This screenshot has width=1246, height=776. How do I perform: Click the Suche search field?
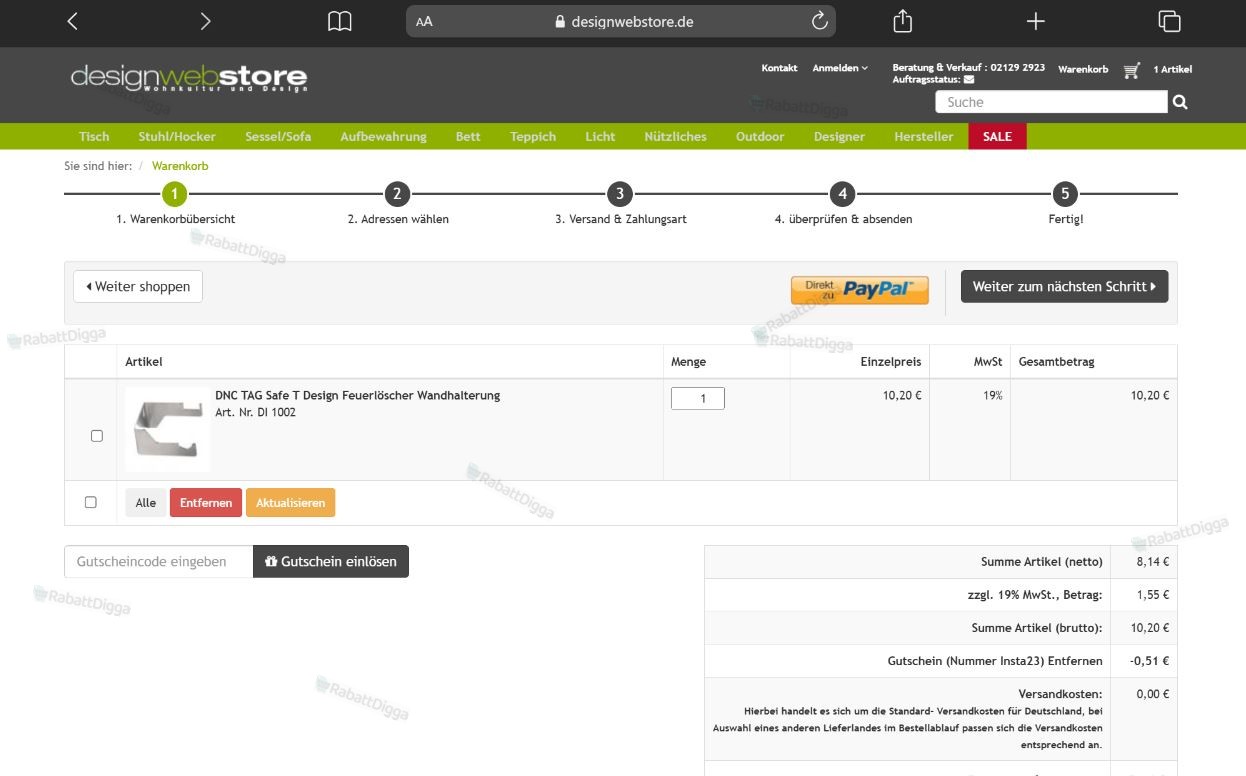click(x=1051, y=102)
